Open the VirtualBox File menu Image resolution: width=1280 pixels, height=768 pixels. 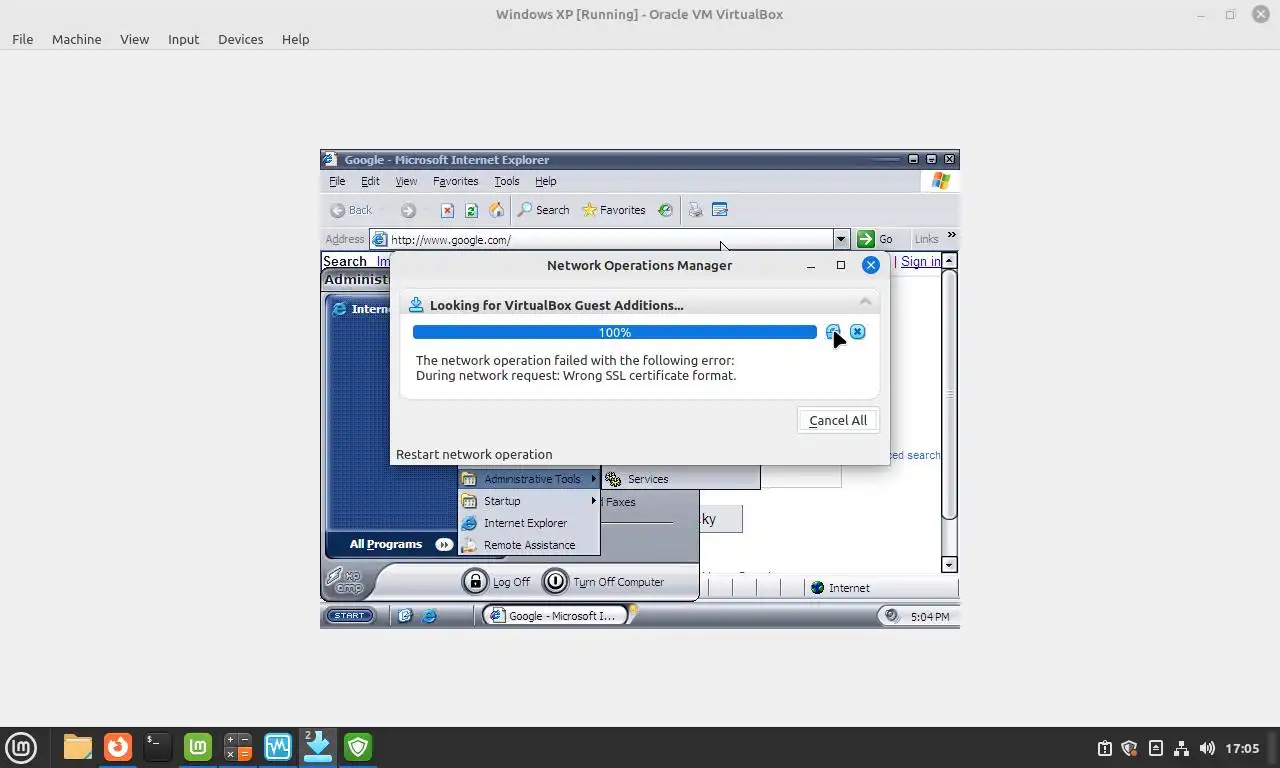[22, 39]
